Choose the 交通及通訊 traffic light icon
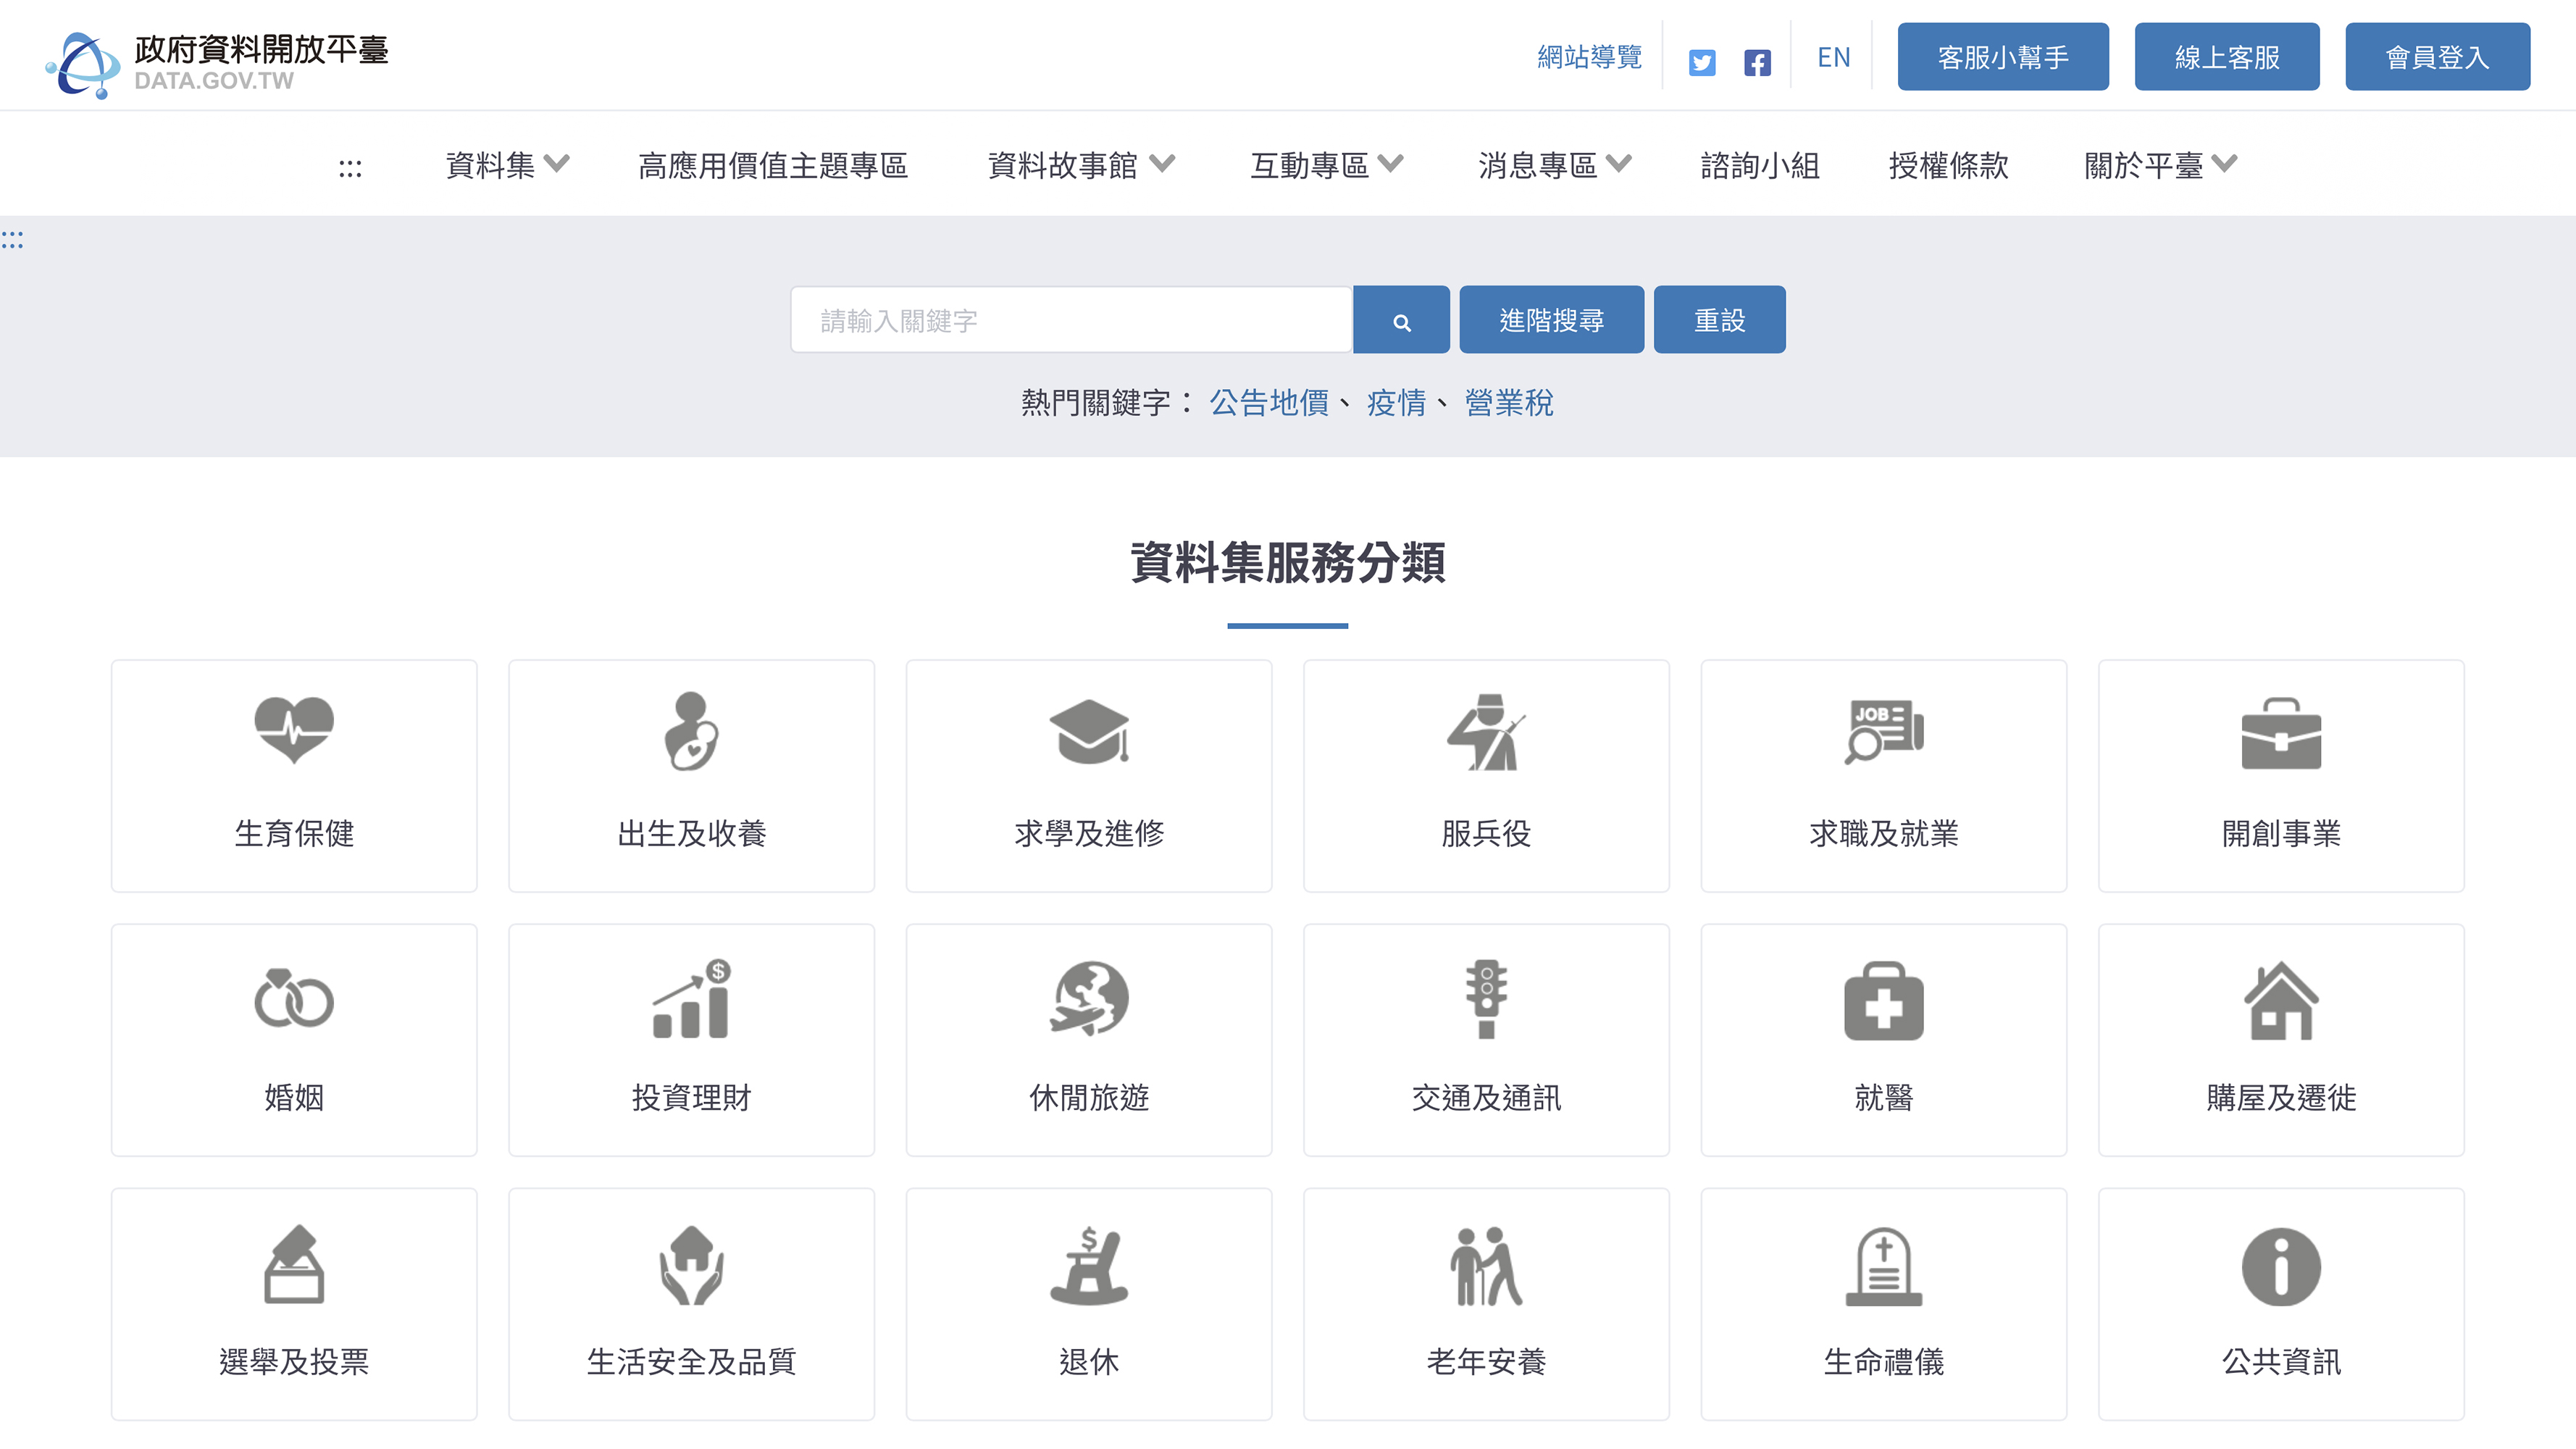Image resolution: width=2576 pixels, height=1449 pixels. click(x=1485, y=998)
